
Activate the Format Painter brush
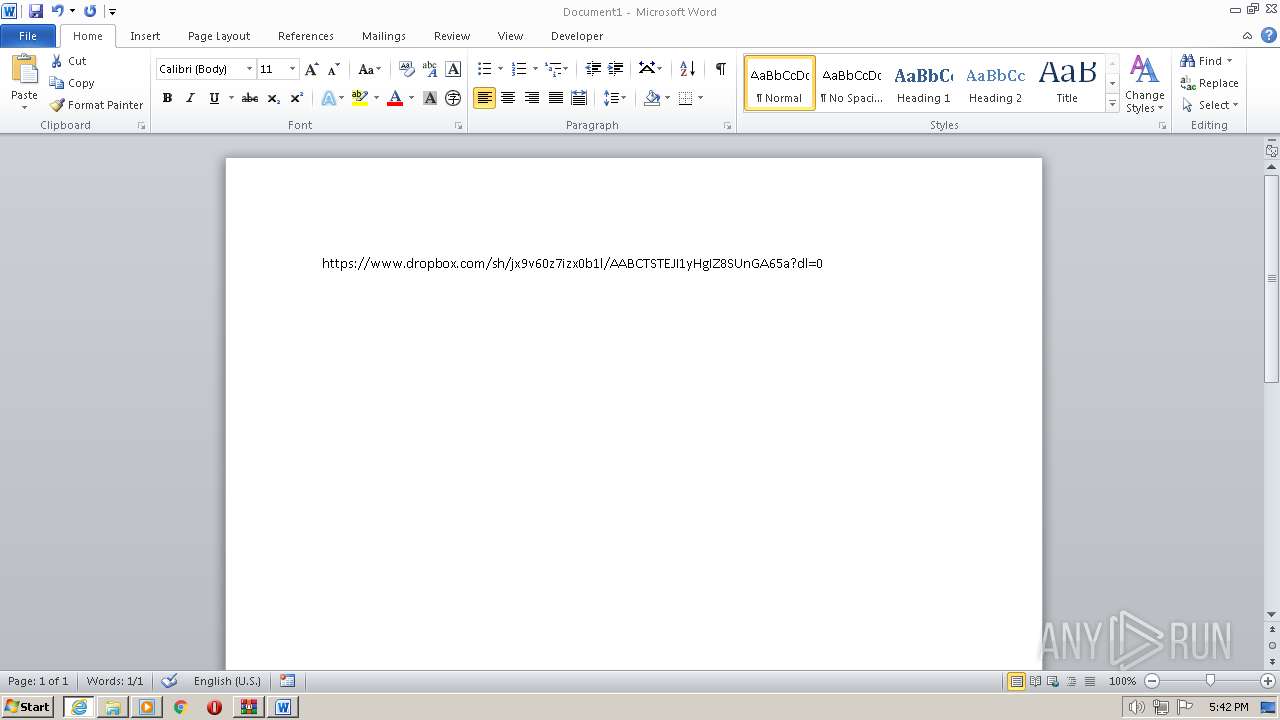coord(57,105)
